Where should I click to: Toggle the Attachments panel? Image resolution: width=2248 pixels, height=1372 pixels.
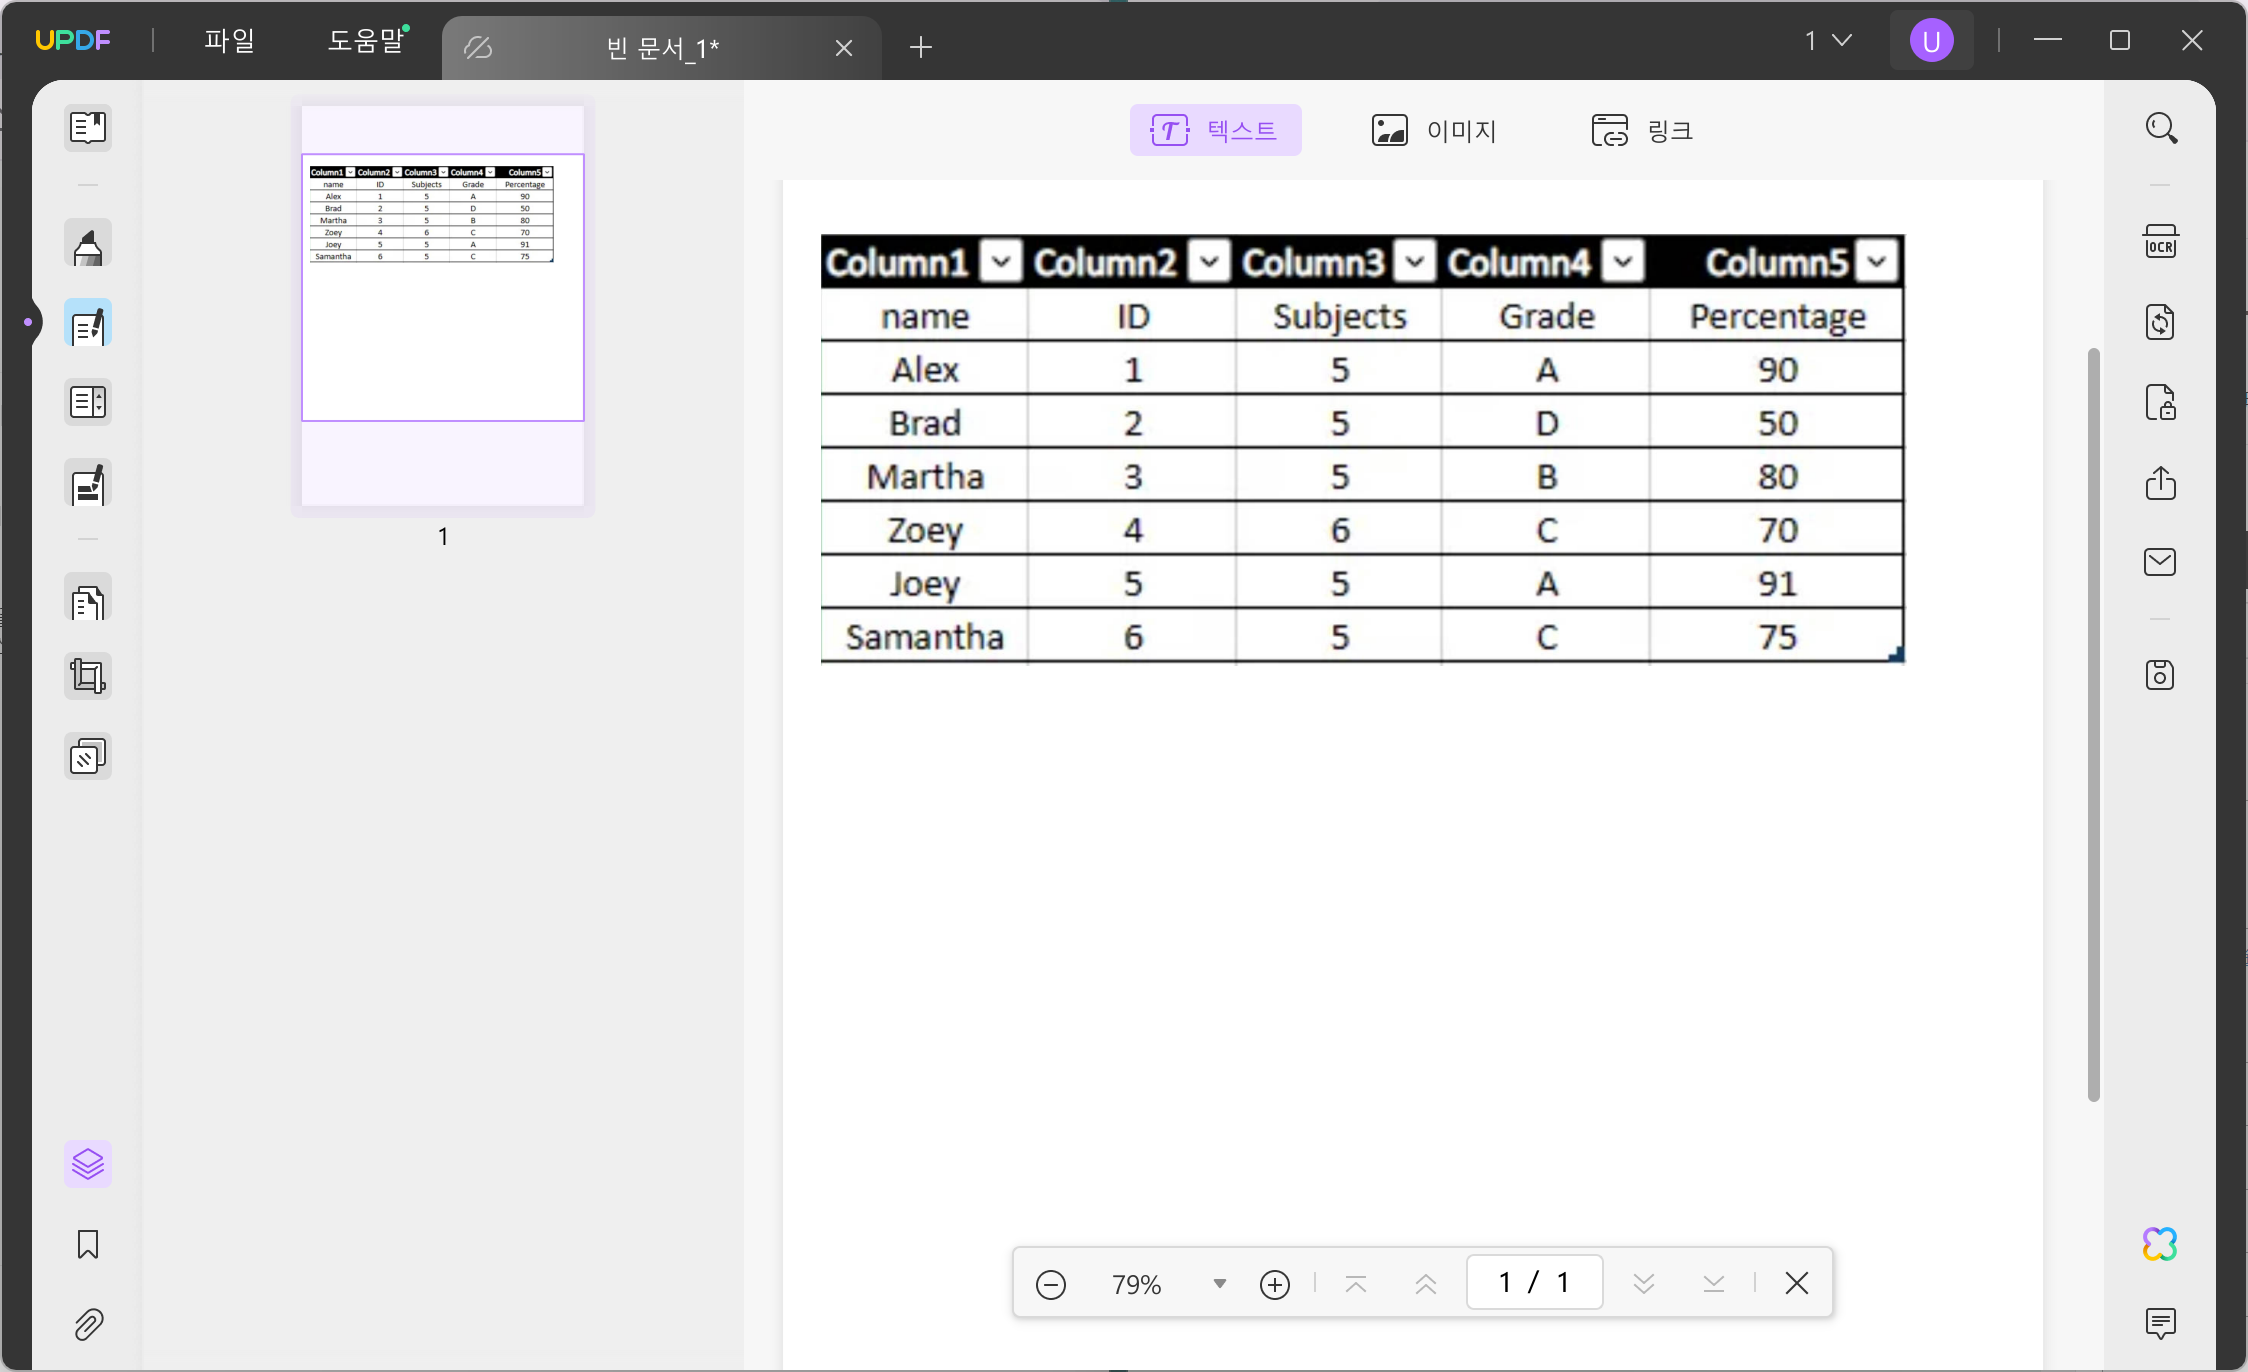[x=88, y=1325]
